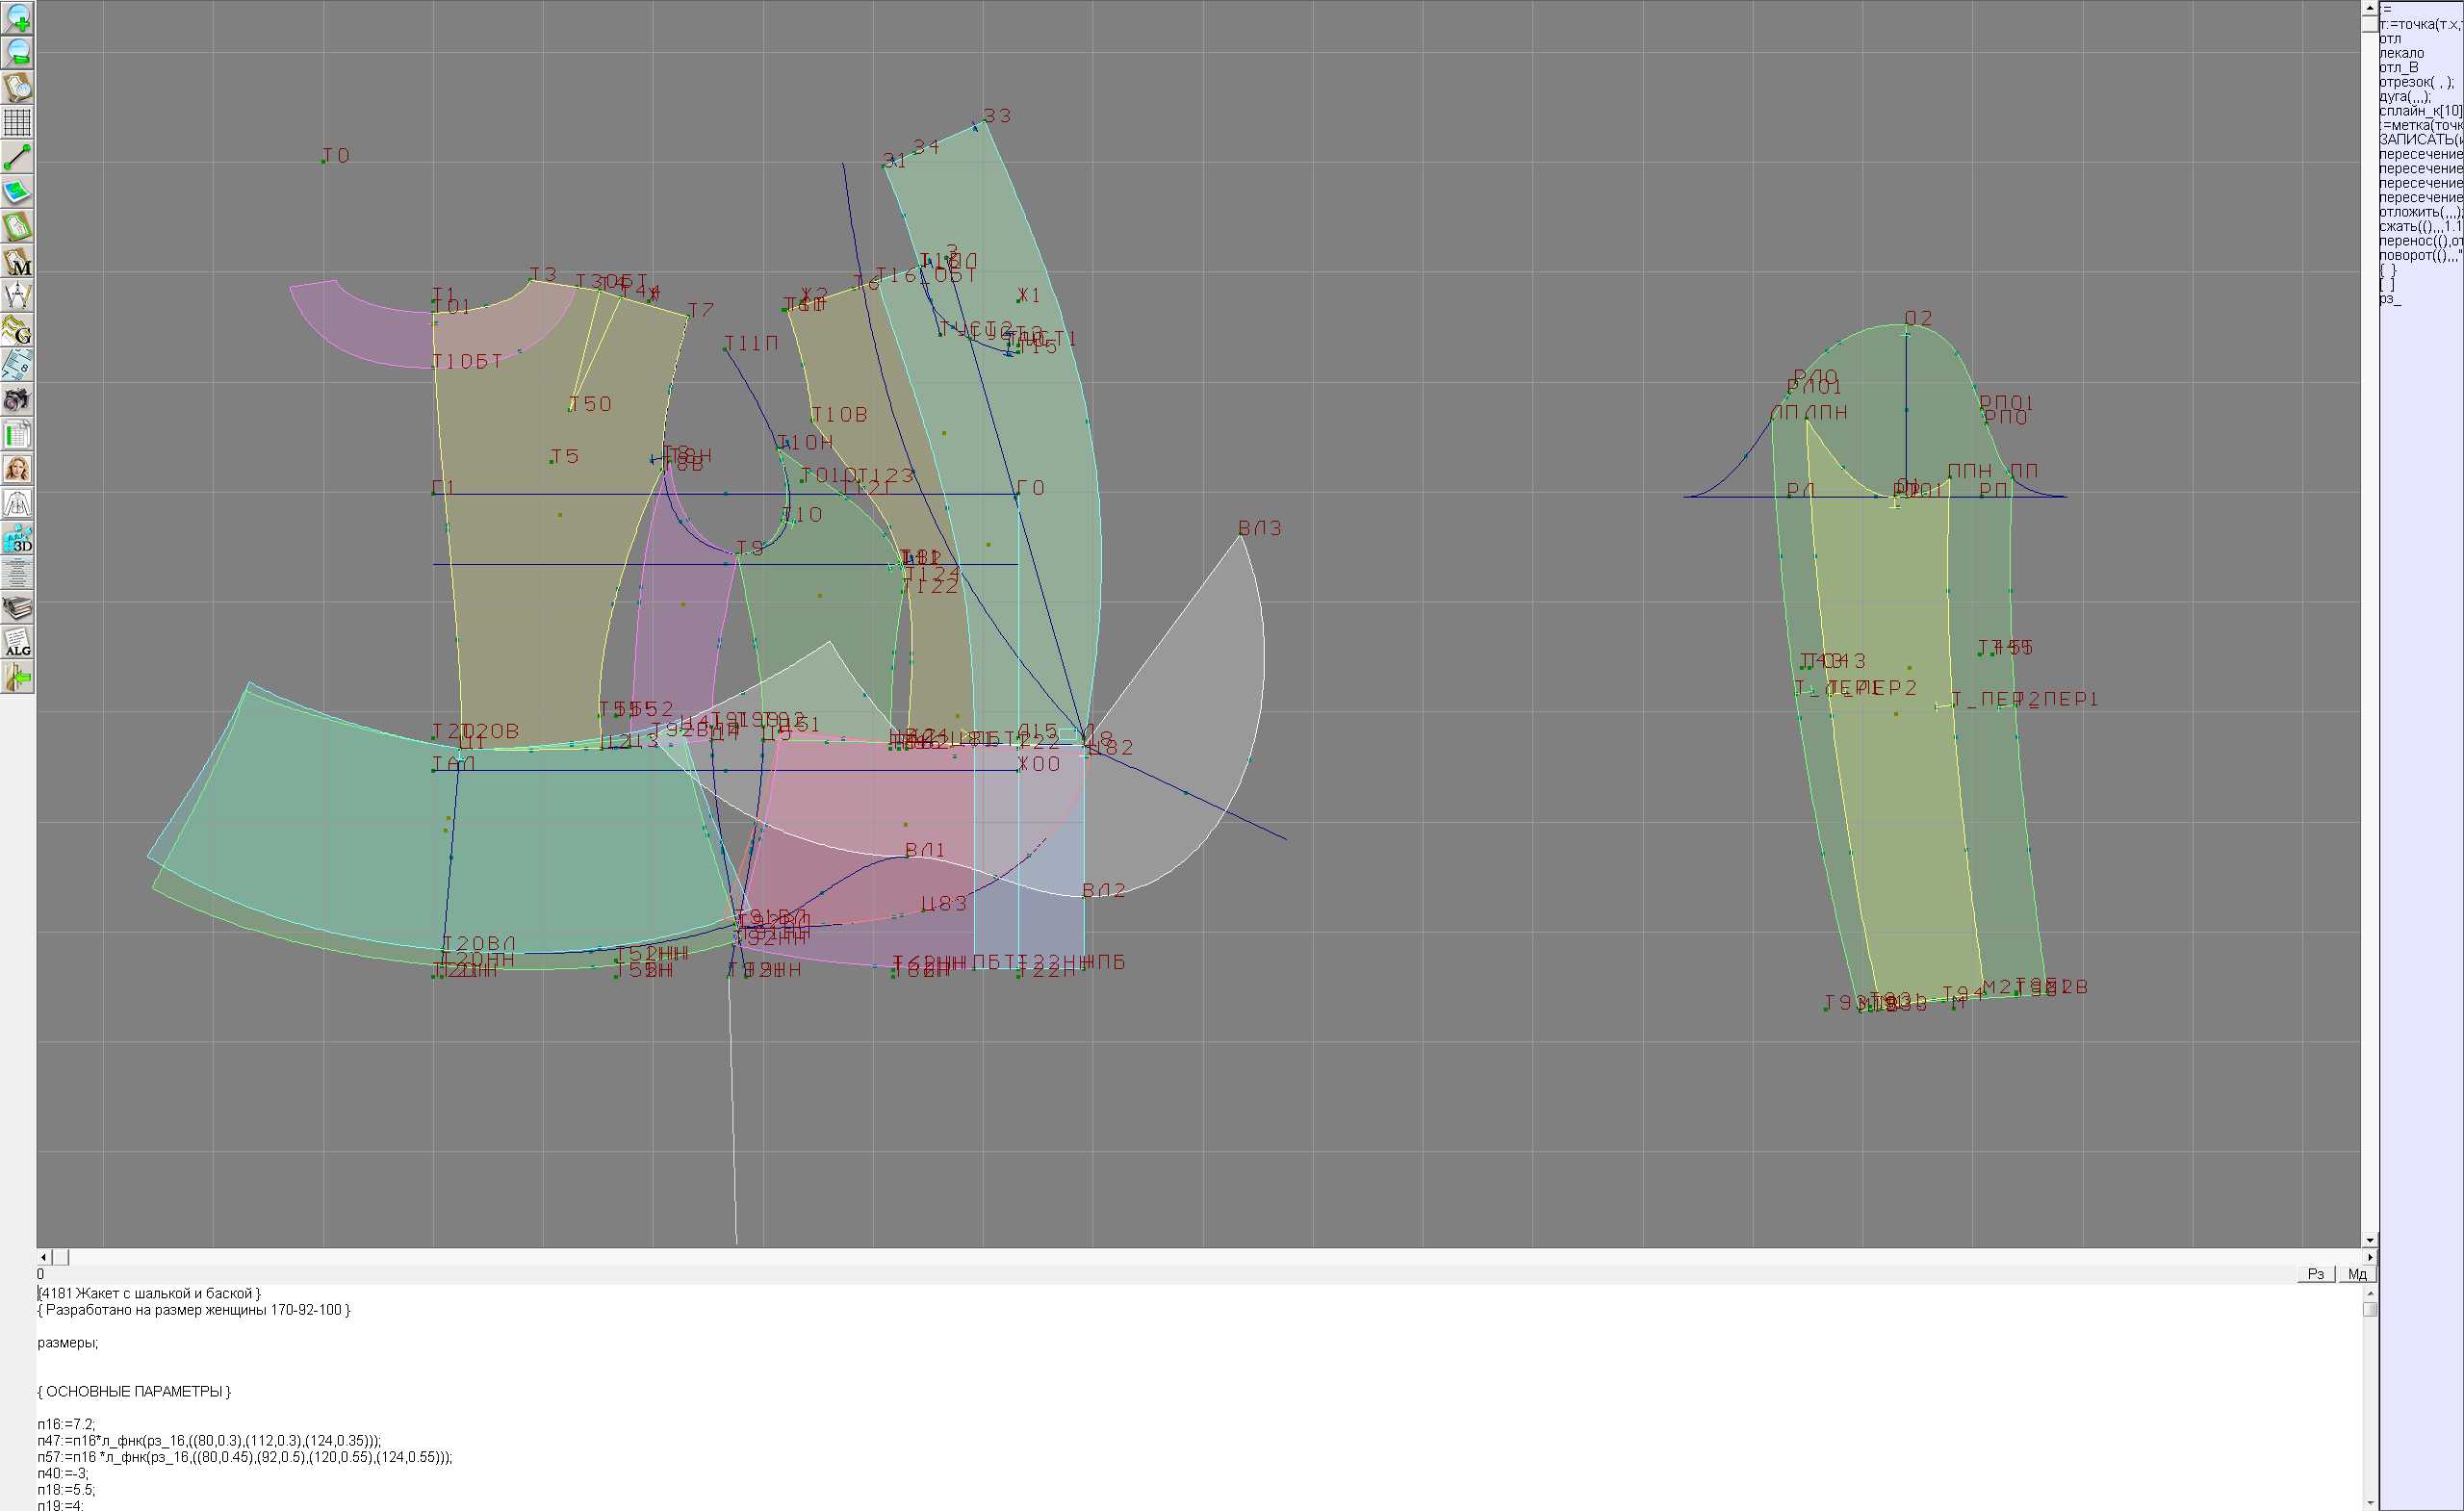Click the zoom out magnifier icon
The width and height of the screenshot is (2464, 1511).
(x=18, y=52)
